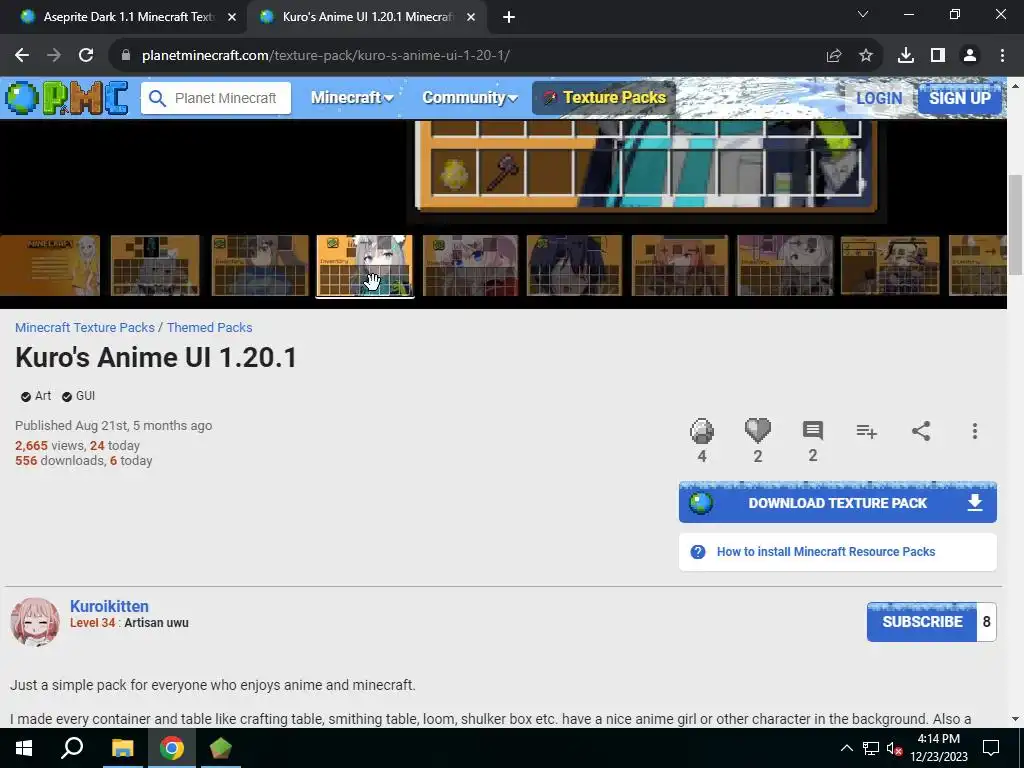The width and height of the screenshot is (1024, 768).
Task: Open Chrome profile avatar icon
Action: 970,56
